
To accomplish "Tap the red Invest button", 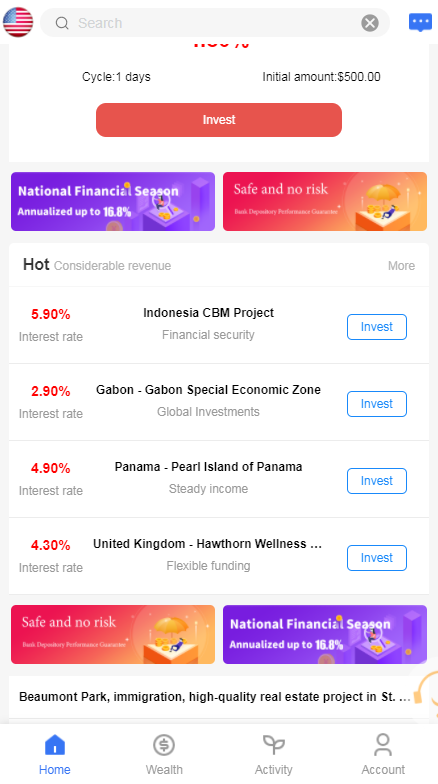I will click(219, 120).
